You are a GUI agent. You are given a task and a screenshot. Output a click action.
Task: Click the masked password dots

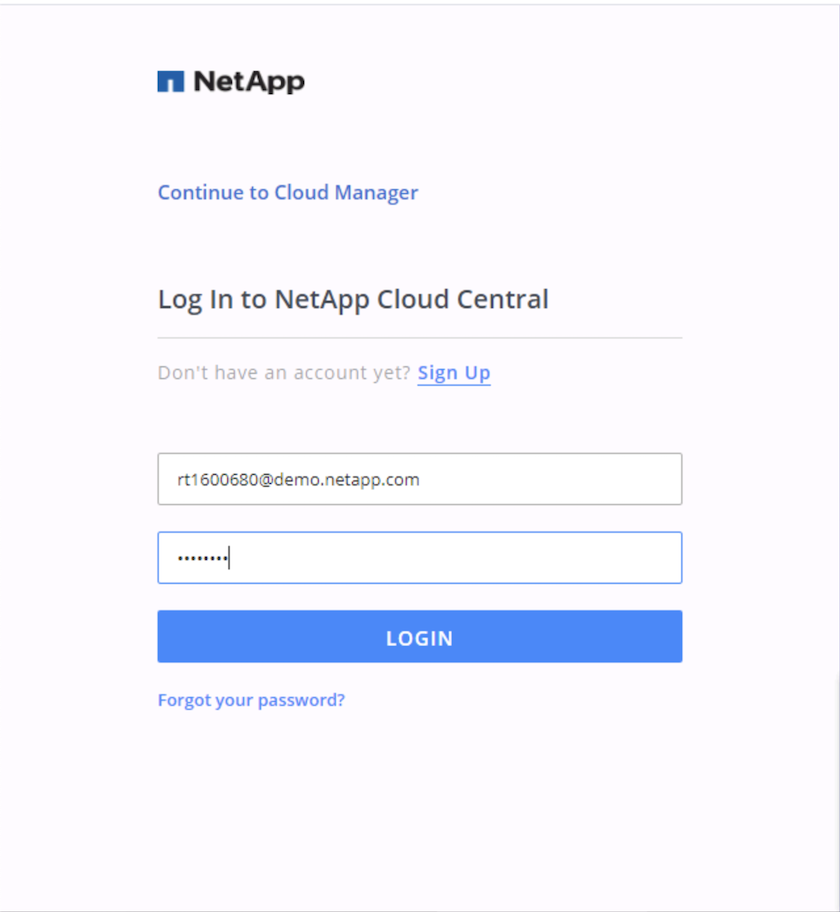[x=202, y=558]
